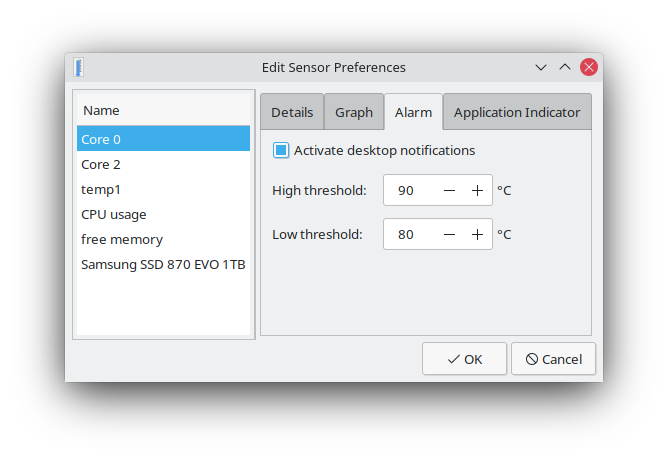Image resolution: width=668 pixels, height=459 pixels.
Task: Increase High threshold with plus button
Action: point(478,190)
